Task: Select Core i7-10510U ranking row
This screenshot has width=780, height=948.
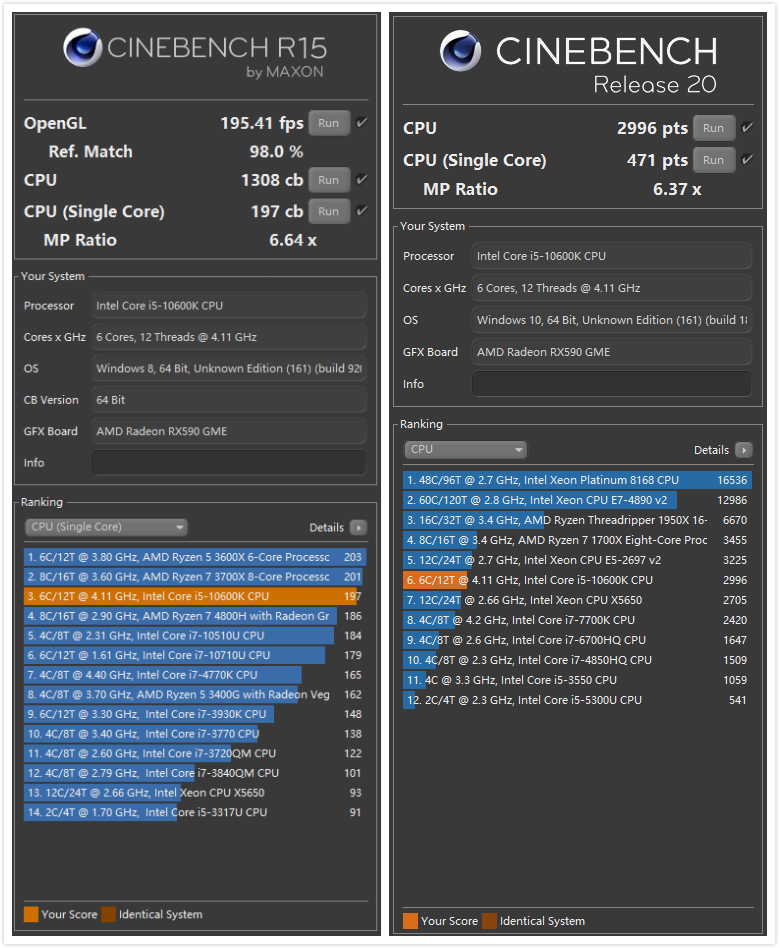Action: pos(195,636)
